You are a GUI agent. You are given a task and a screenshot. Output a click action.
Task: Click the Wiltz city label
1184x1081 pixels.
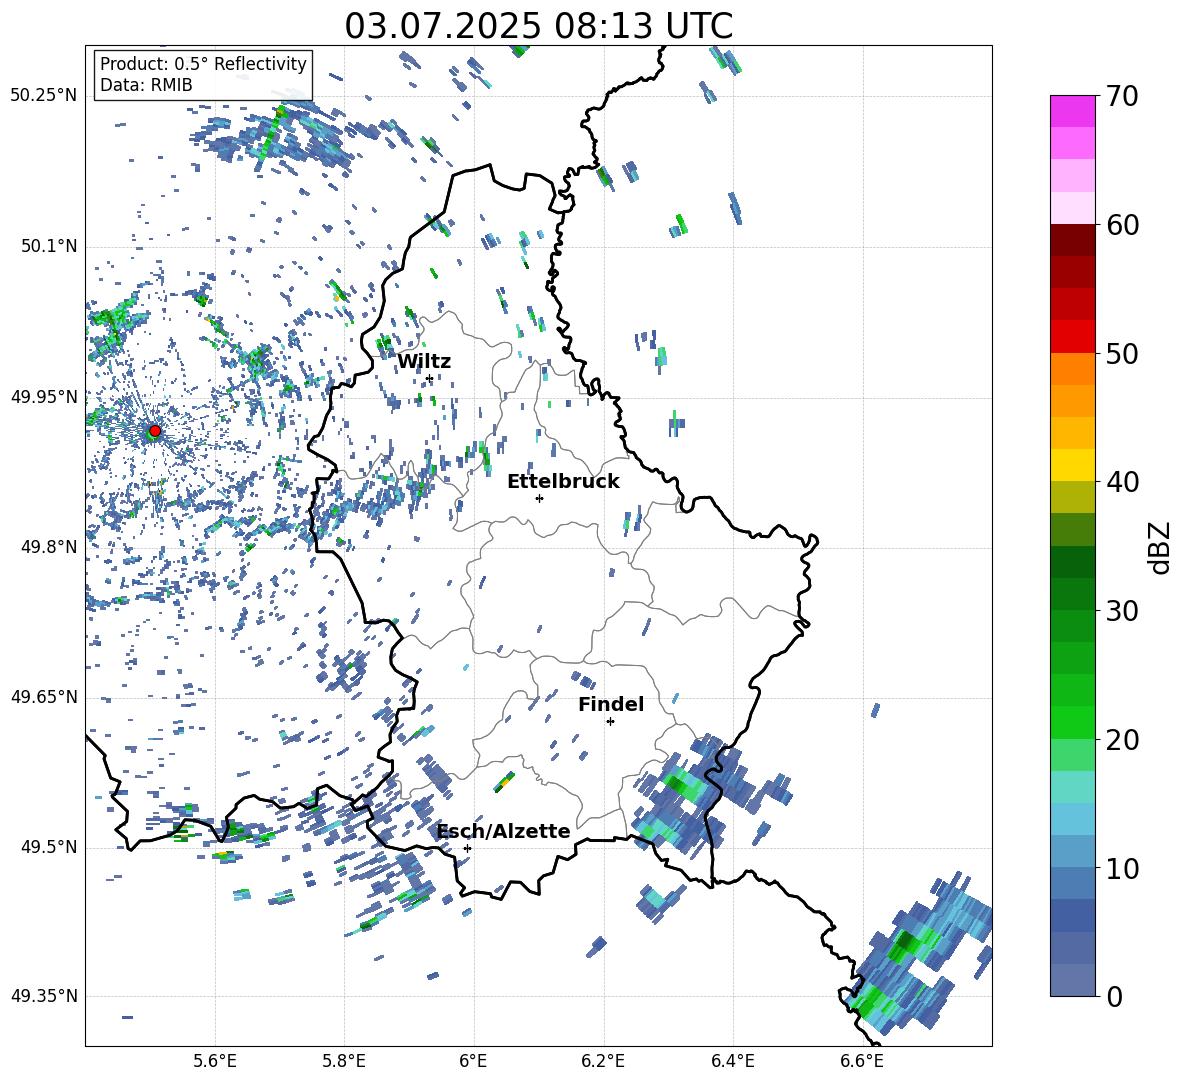tap(424, 362)
